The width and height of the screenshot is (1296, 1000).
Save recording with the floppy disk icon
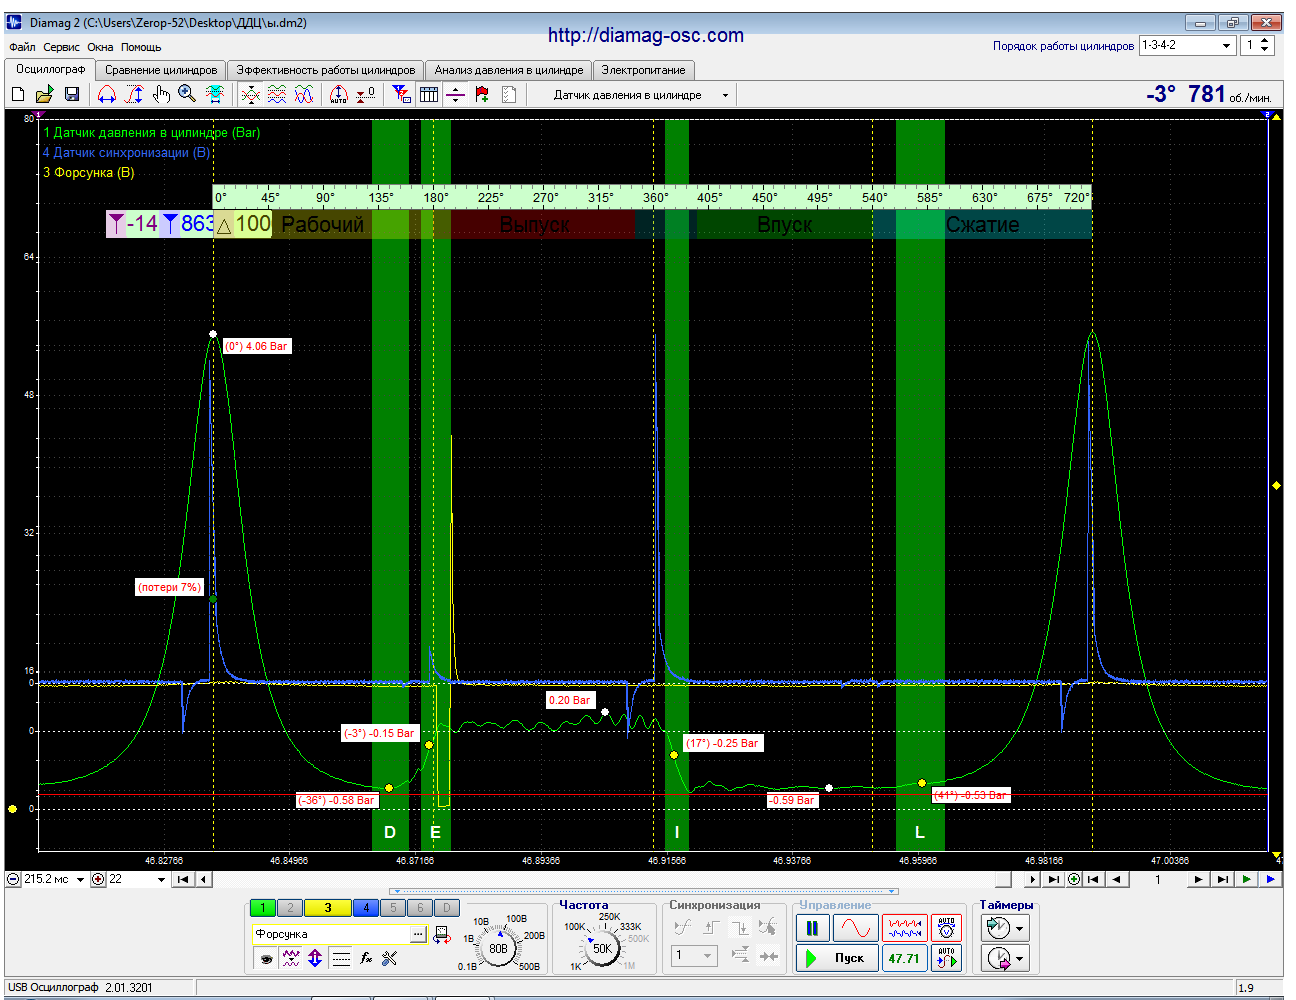tap(71, 94)
